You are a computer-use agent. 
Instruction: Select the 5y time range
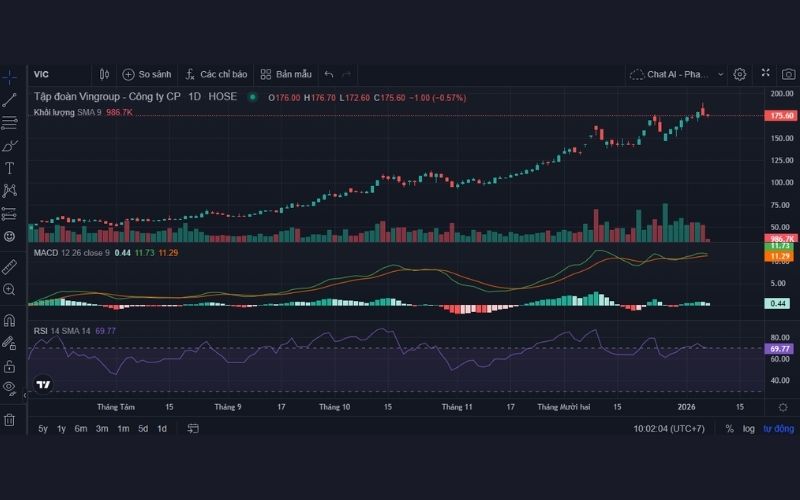tap(43, 428)
